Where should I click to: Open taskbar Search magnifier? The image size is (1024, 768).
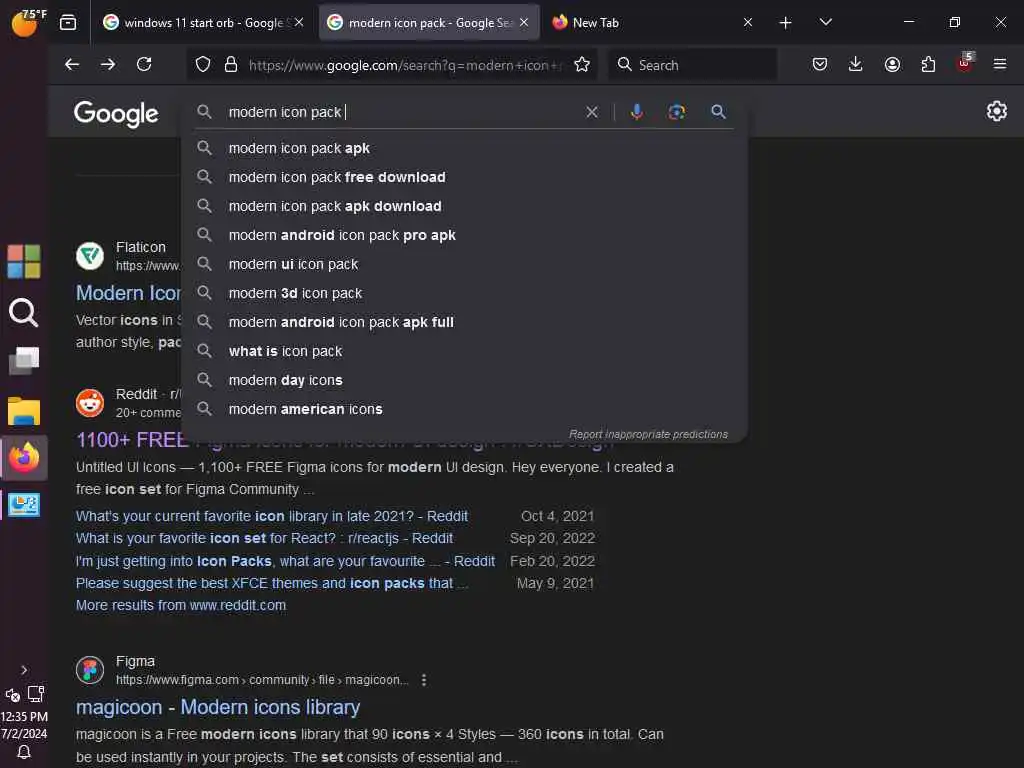pyautogui.click(x=24, y=312)
